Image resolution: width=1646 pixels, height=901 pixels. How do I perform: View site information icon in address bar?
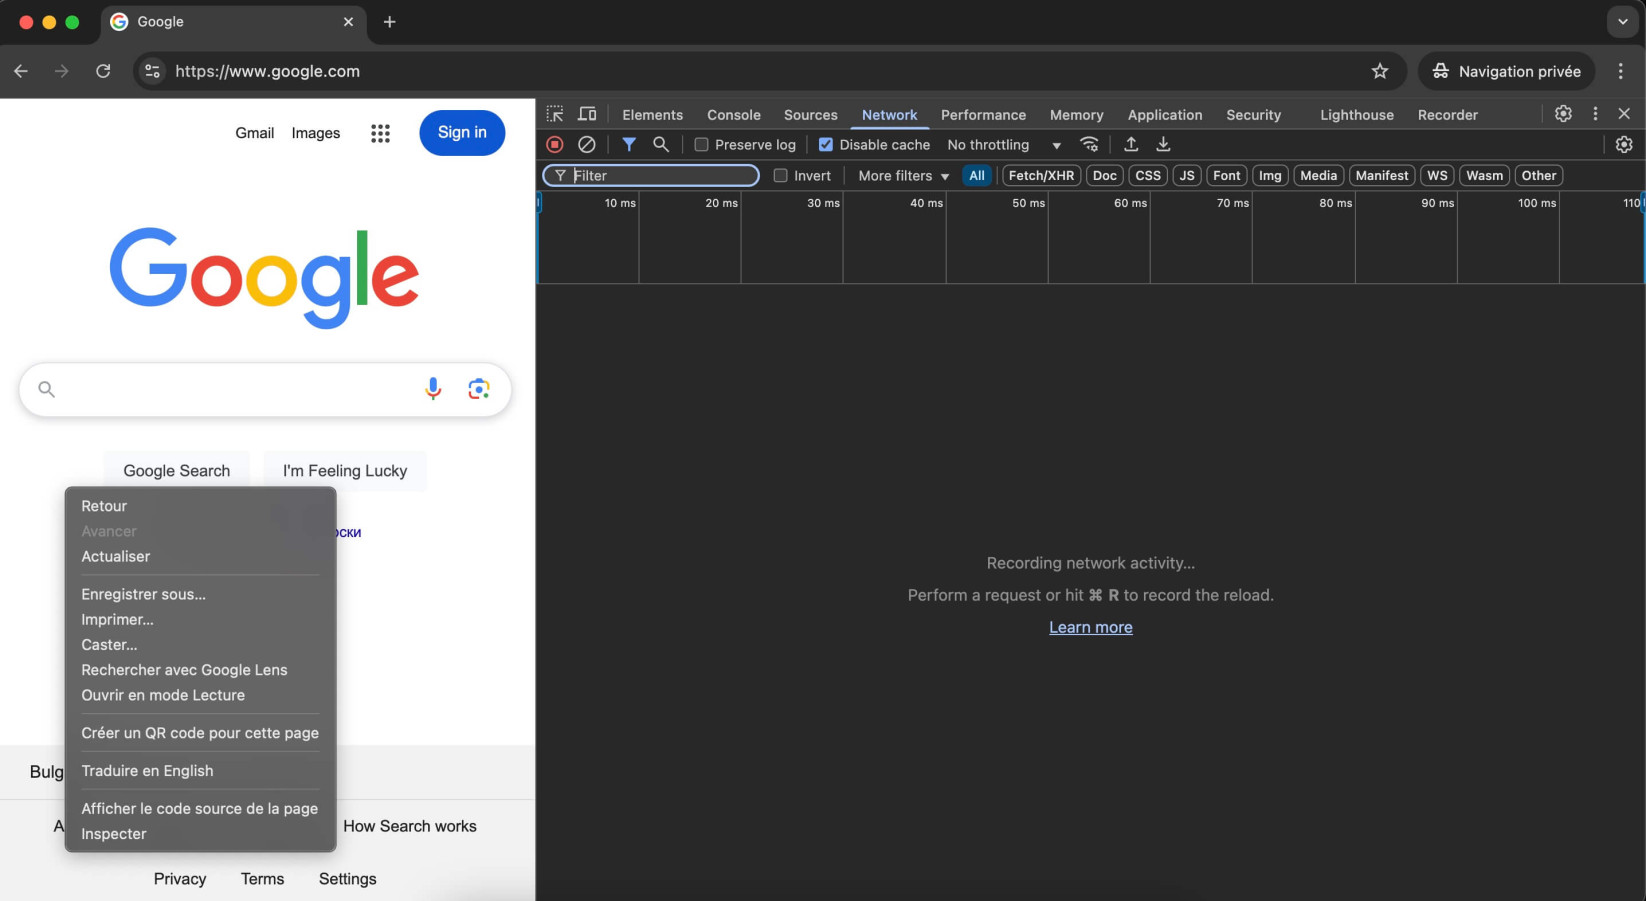point(152,71)
